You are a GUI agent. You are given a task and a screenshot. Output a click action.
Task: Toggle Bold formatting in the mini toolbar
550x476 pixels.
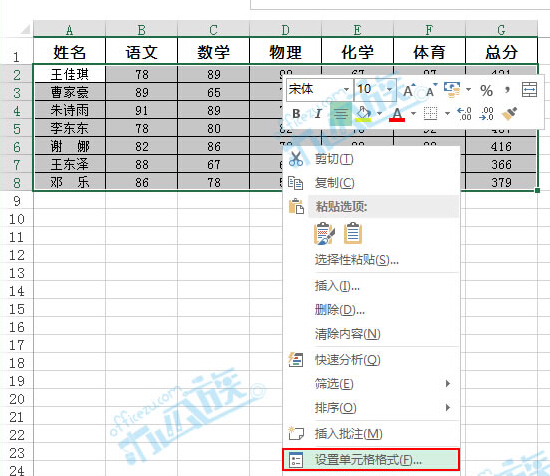click(x=296, y=114)
